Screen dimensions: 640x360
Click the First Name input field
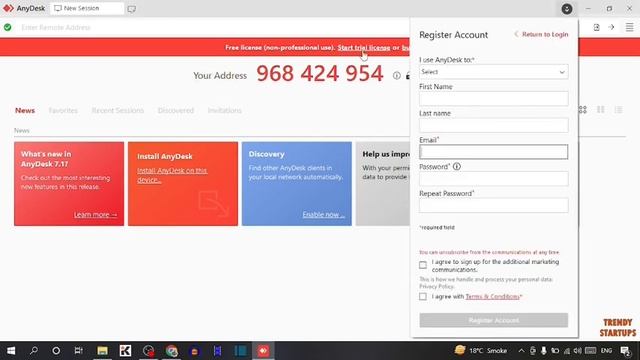click(x=493, y=99)
